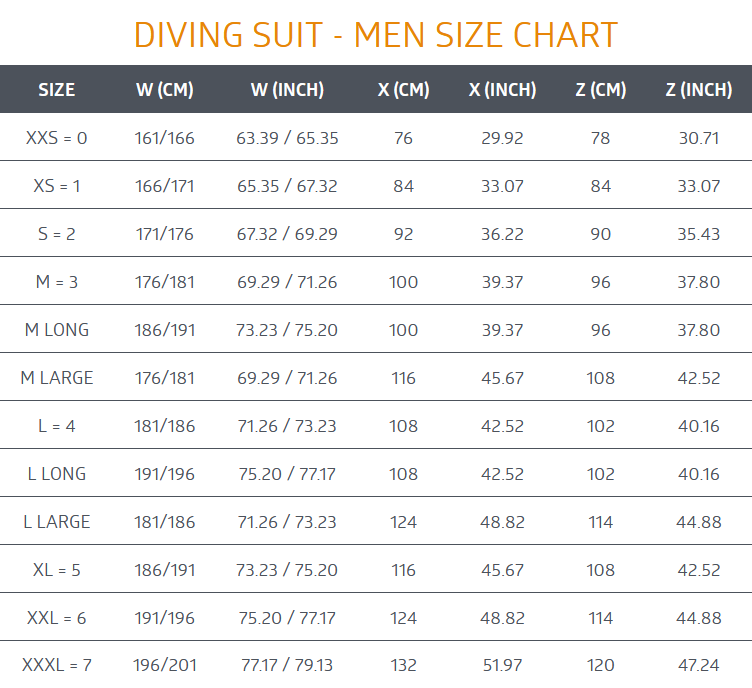Select the XXS = 0 size row label
752x688 pixels.
coord(57,138)
